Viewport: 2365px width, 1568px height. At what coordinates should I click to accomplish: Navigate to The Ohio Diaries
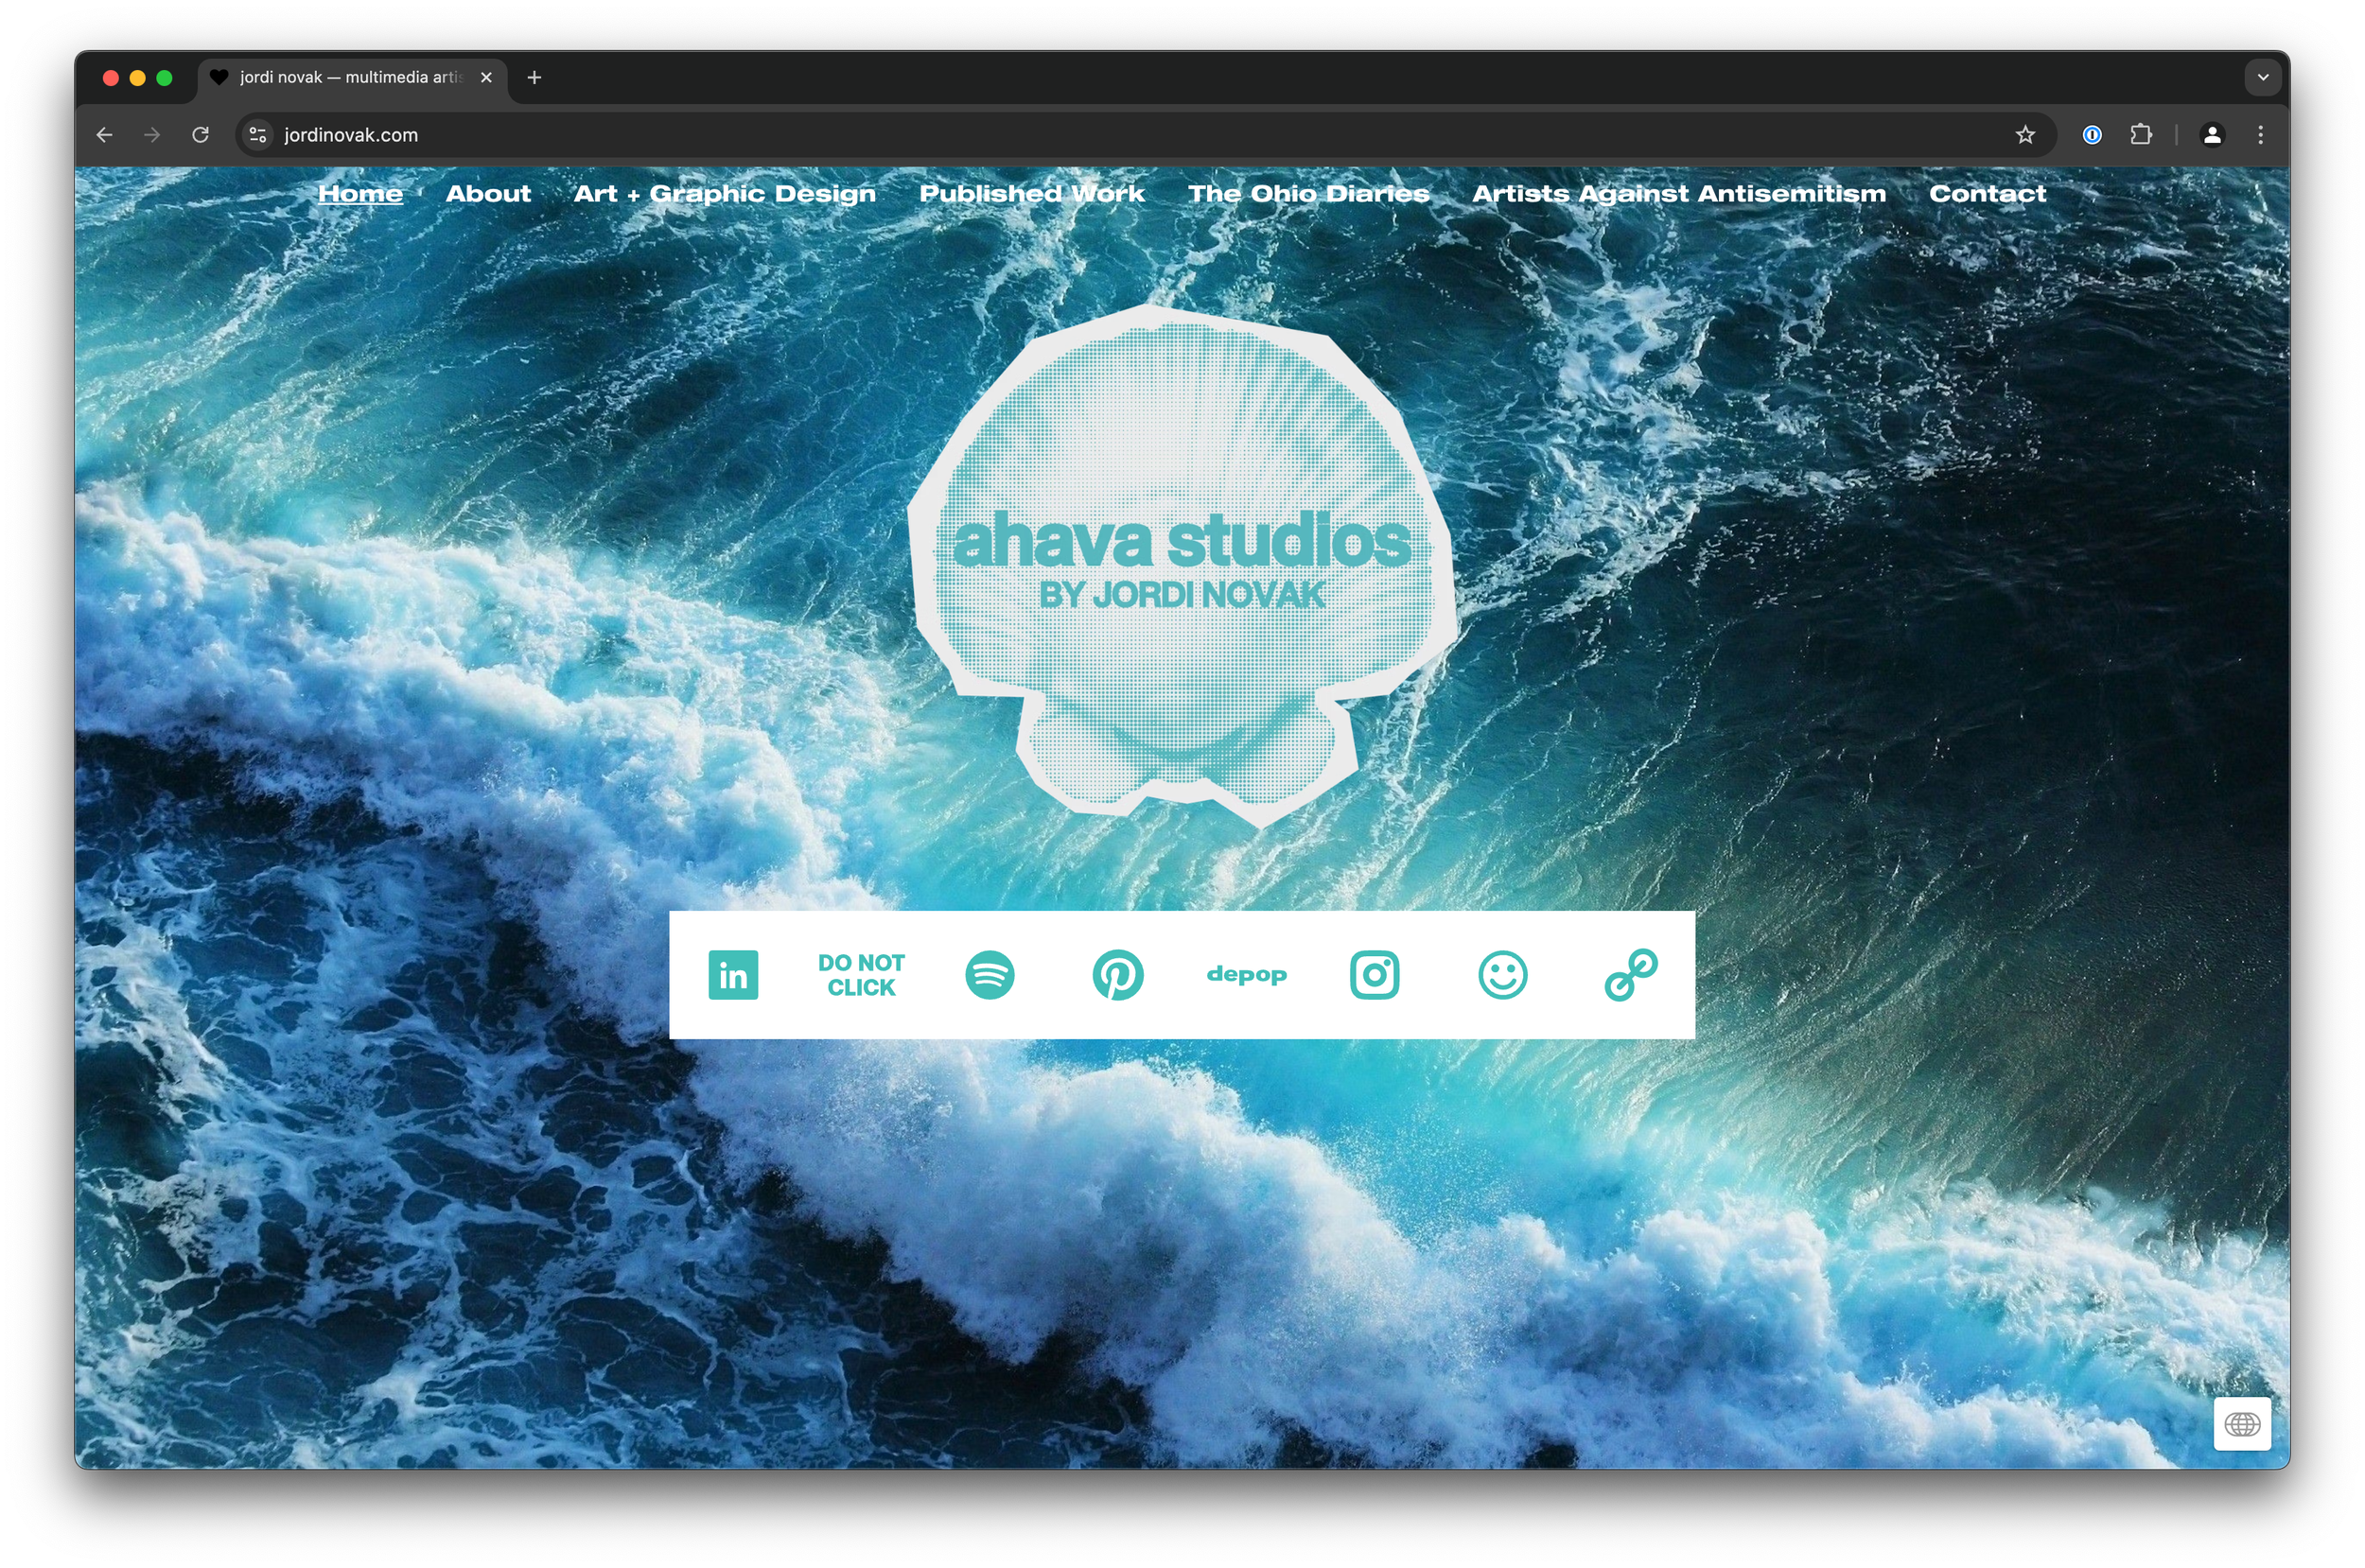coord(1308,194)
